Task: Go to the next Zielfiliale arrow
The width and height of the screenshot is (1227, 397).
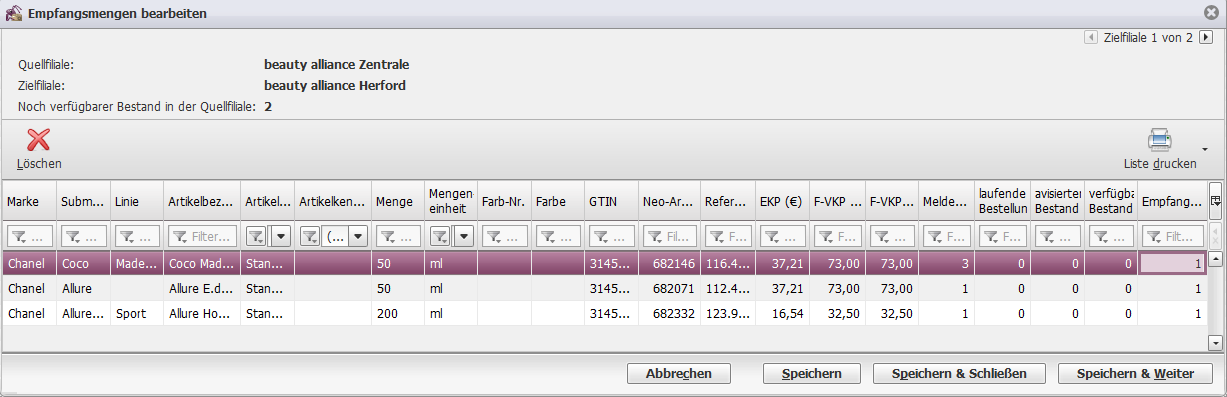Action: (x=1206, y=38)
